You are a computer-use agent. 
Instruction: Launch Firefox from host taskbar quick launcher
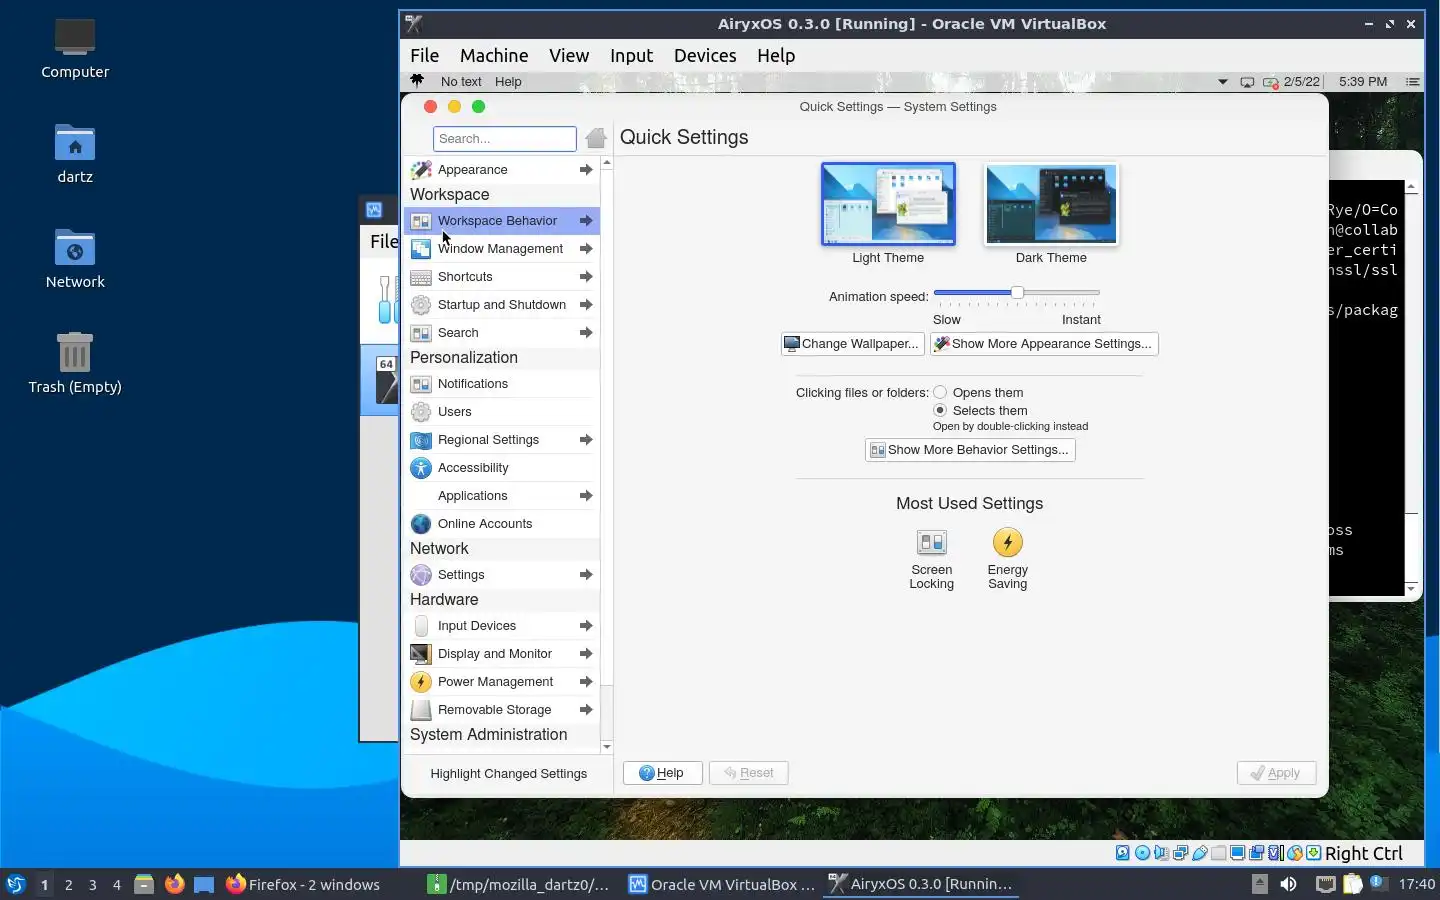tap(174, 884)
